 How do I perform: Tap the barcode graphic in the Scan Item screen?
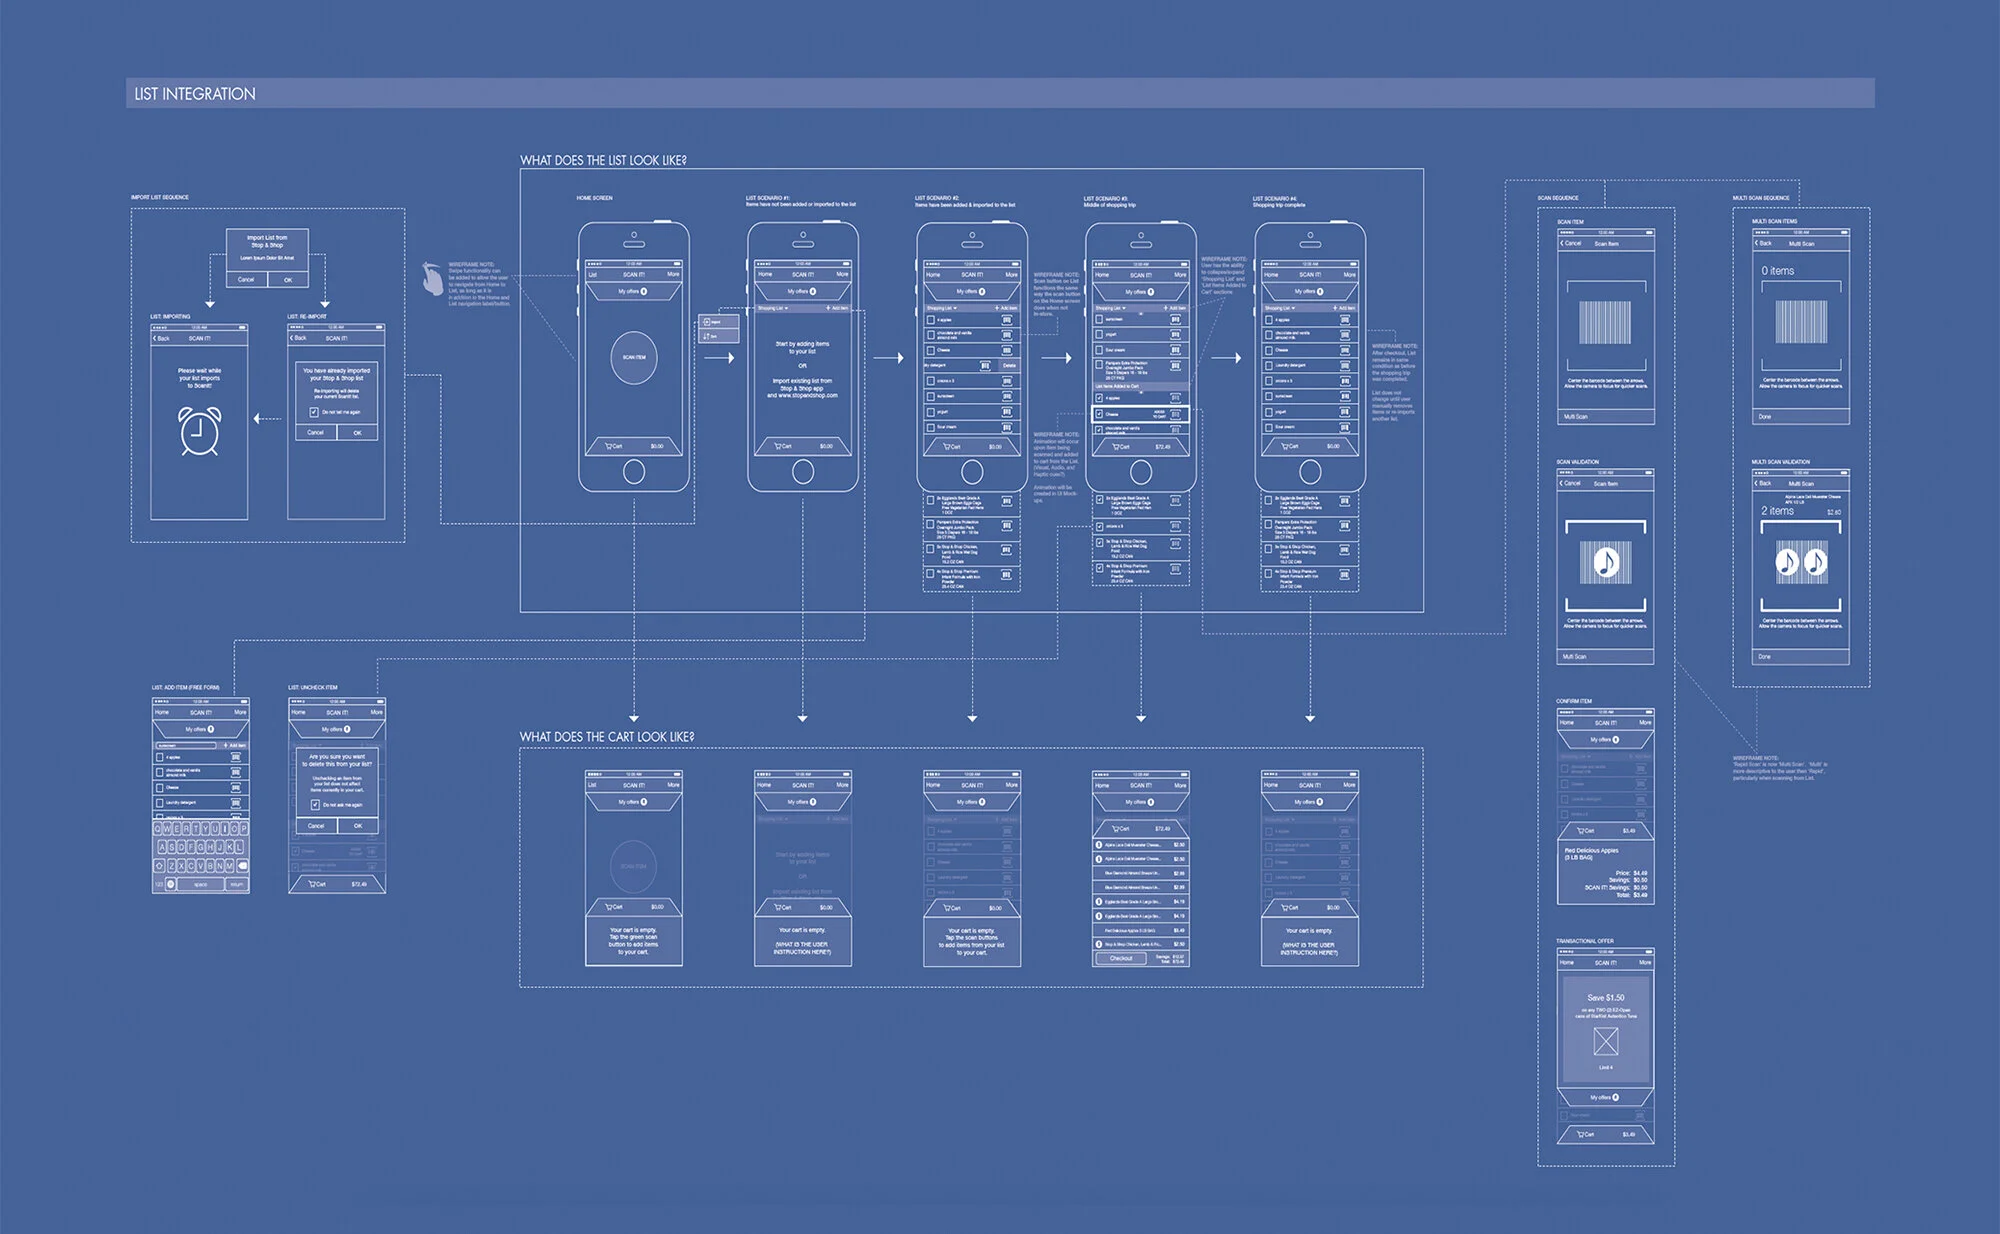click(1605, 324)
